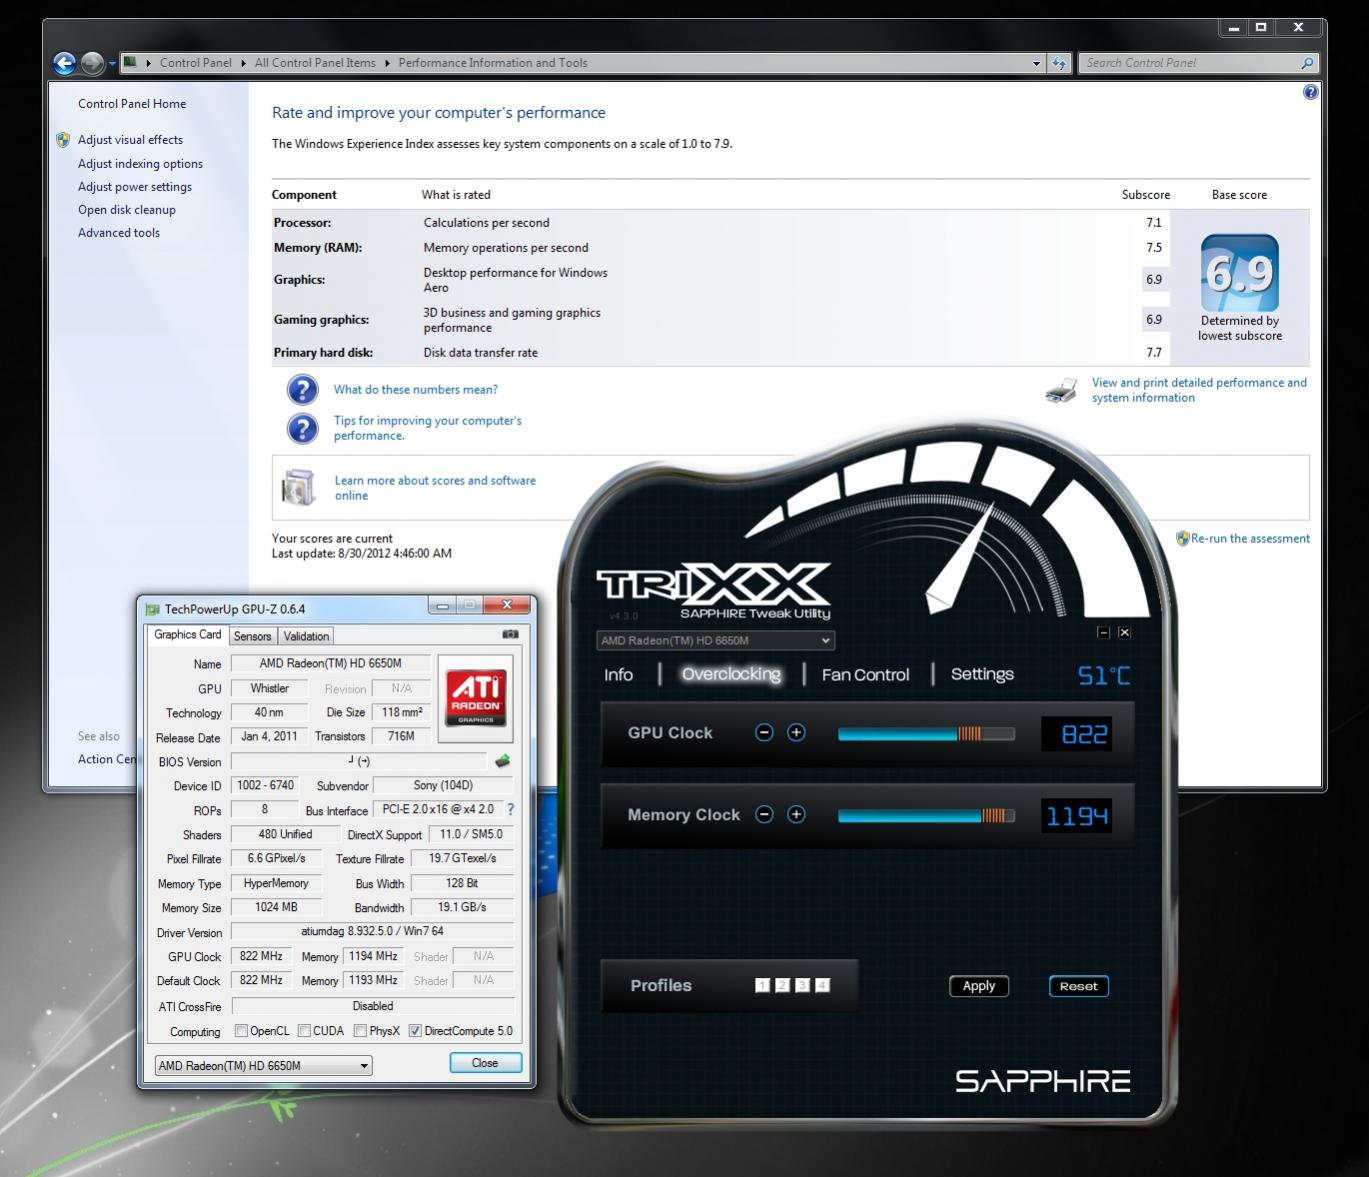Viewport: 1369px width, 1177px height.
Task: Click the shield icon next to Re-run the assessment
Action: click(1183, 538)
